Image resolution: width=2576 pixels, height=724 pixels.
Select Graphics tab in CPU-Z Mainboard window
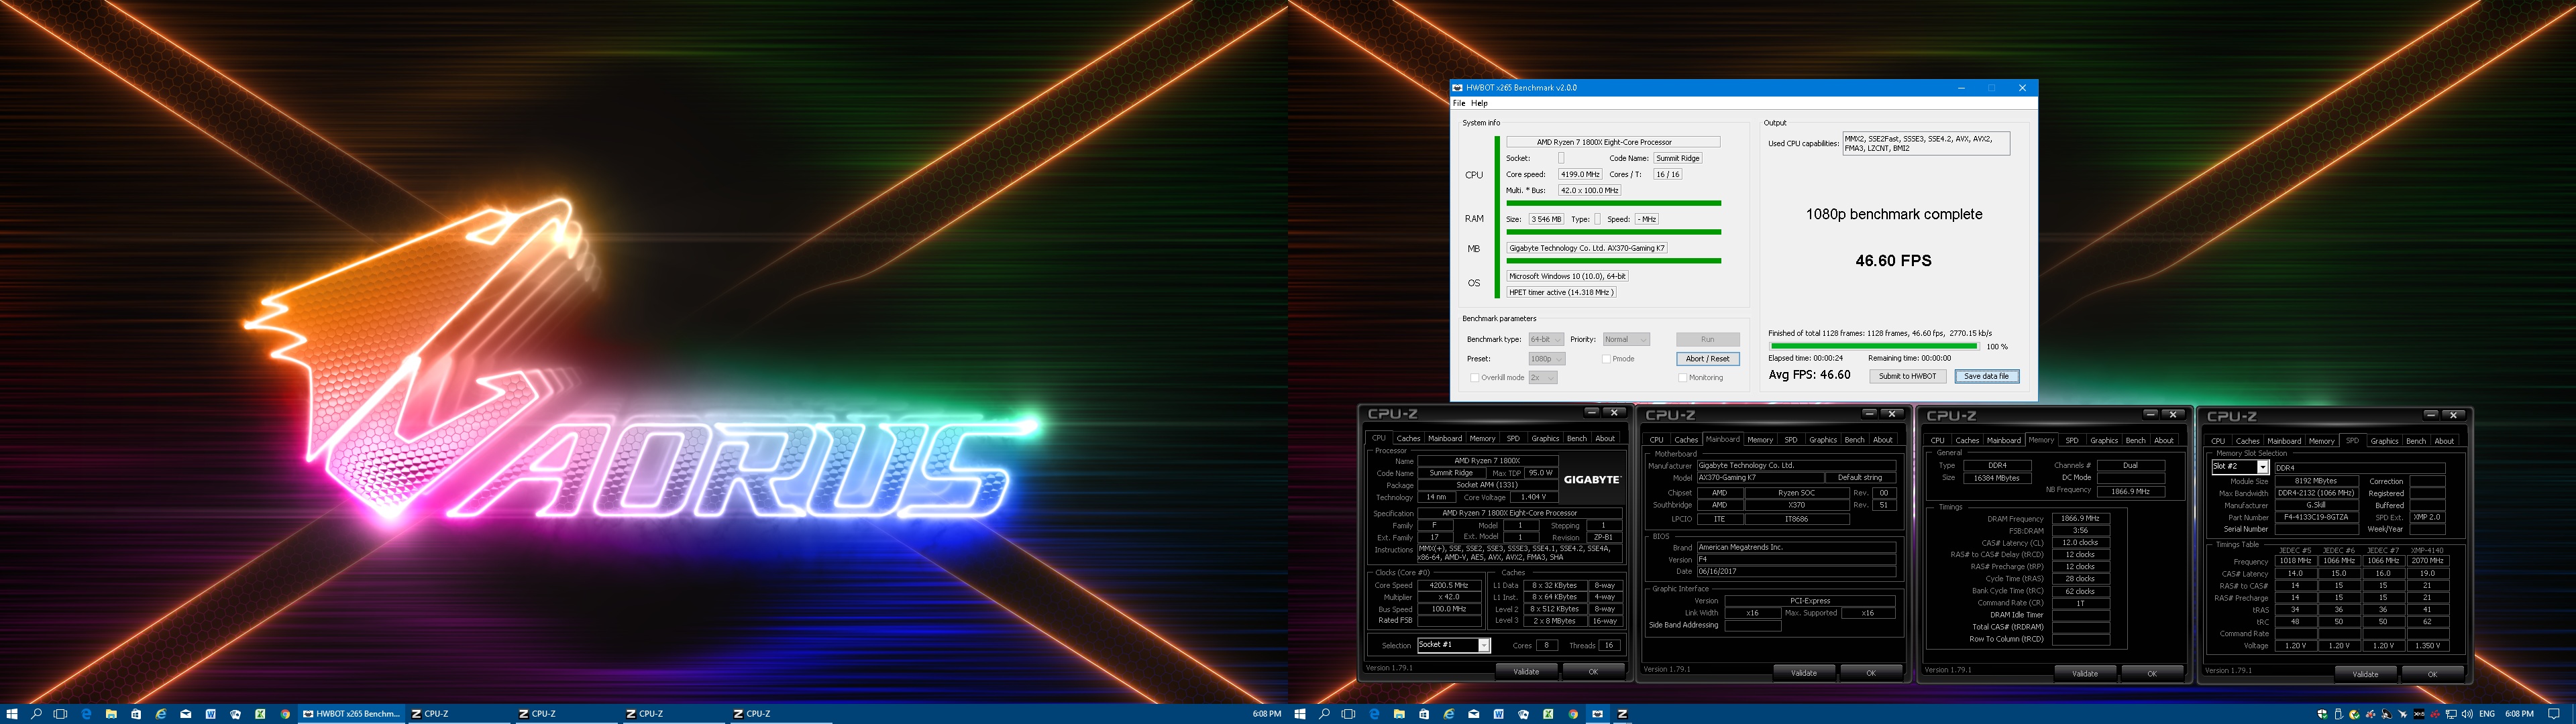[x=1822, y=440]
